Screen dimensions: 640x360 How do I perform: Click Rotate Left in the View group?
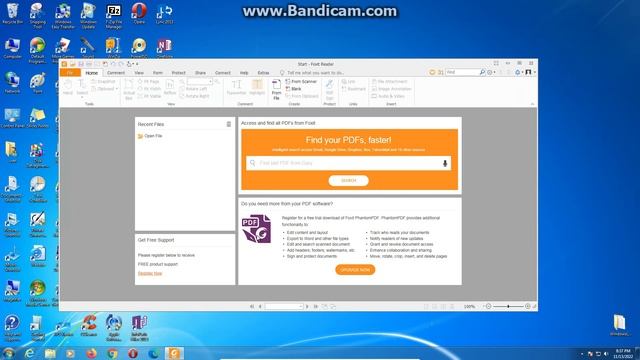pos(193,89)
